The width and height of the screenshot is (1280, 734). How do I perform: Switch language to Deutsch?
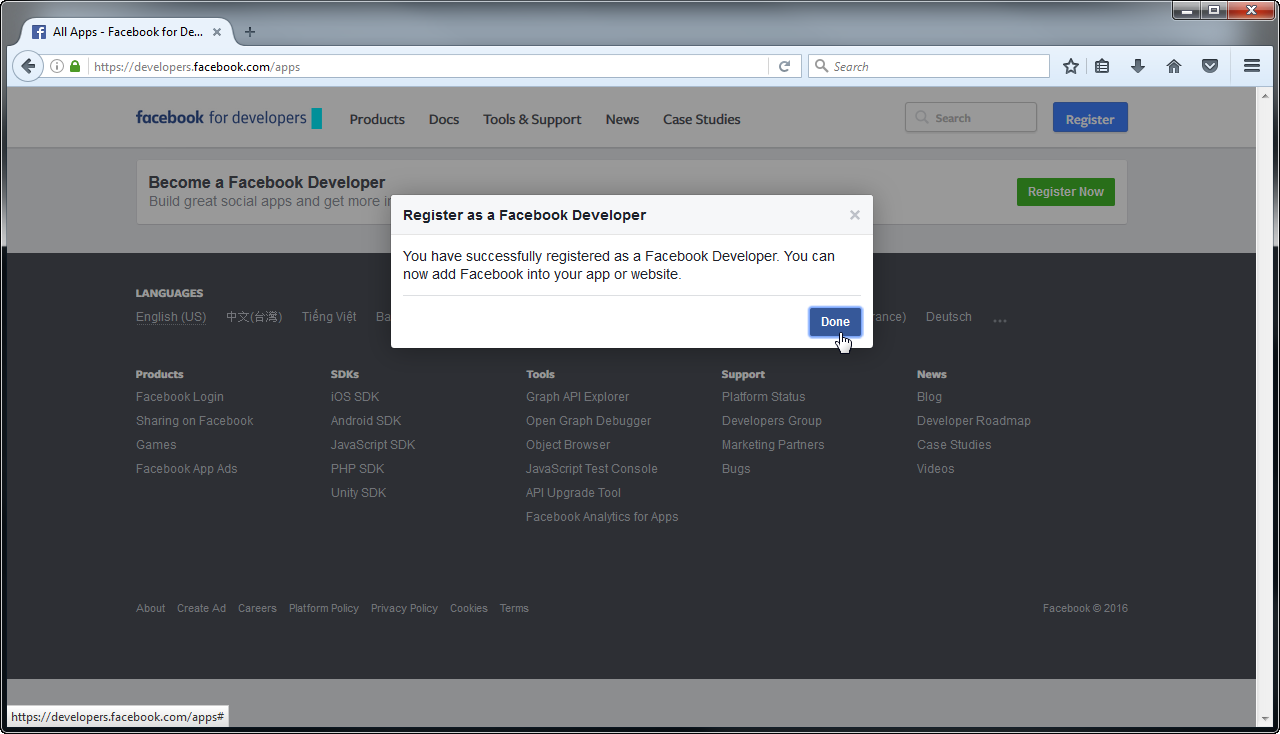click(x=949, y=316)
